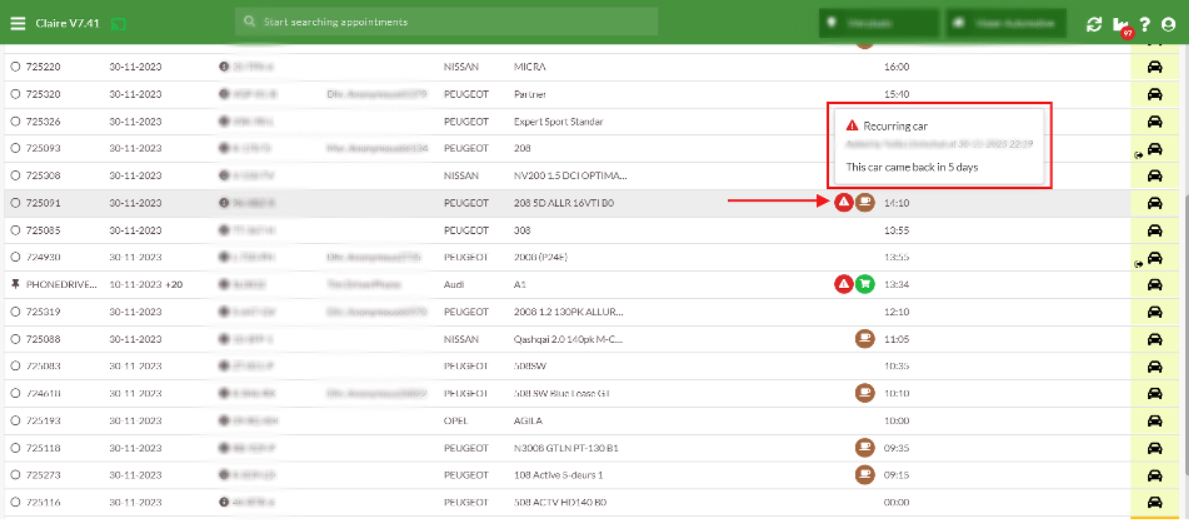Click the green shopping cart icon on Audi A1 row
The width and height of the screenshot is (1189, 526).
click(x=864, y=284)
